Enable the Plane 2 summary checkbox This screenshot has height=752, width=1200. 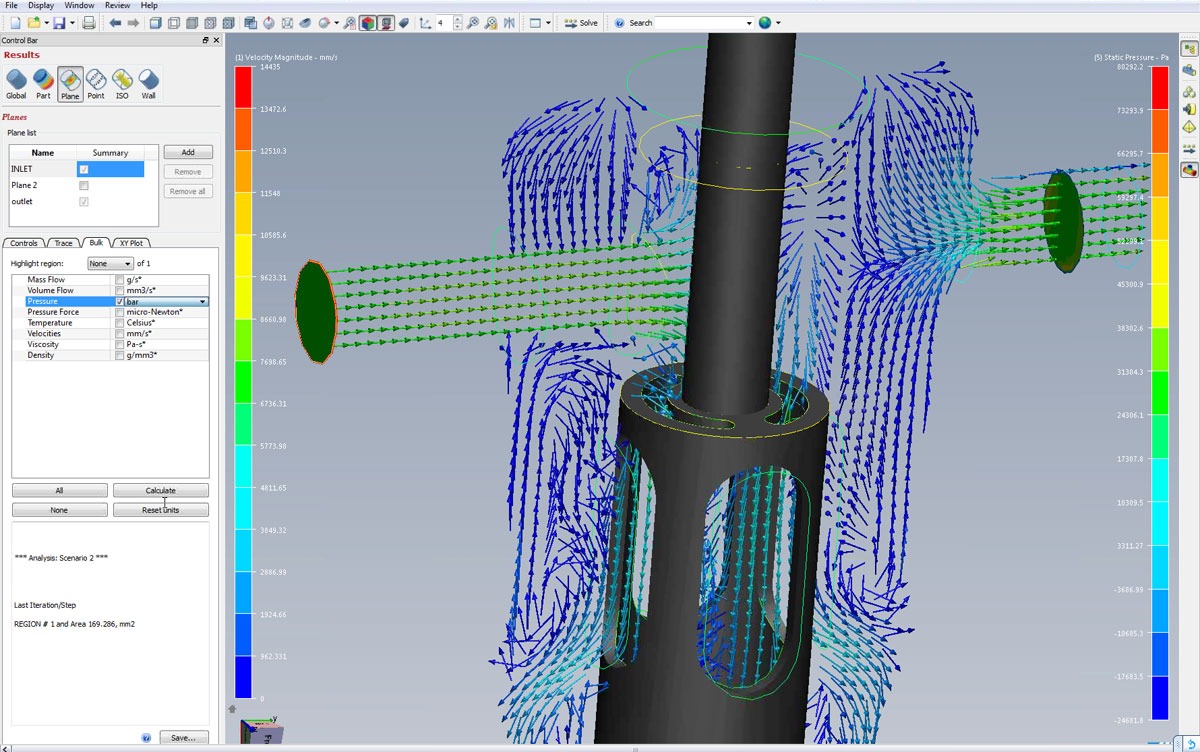[x=84, y=186]
